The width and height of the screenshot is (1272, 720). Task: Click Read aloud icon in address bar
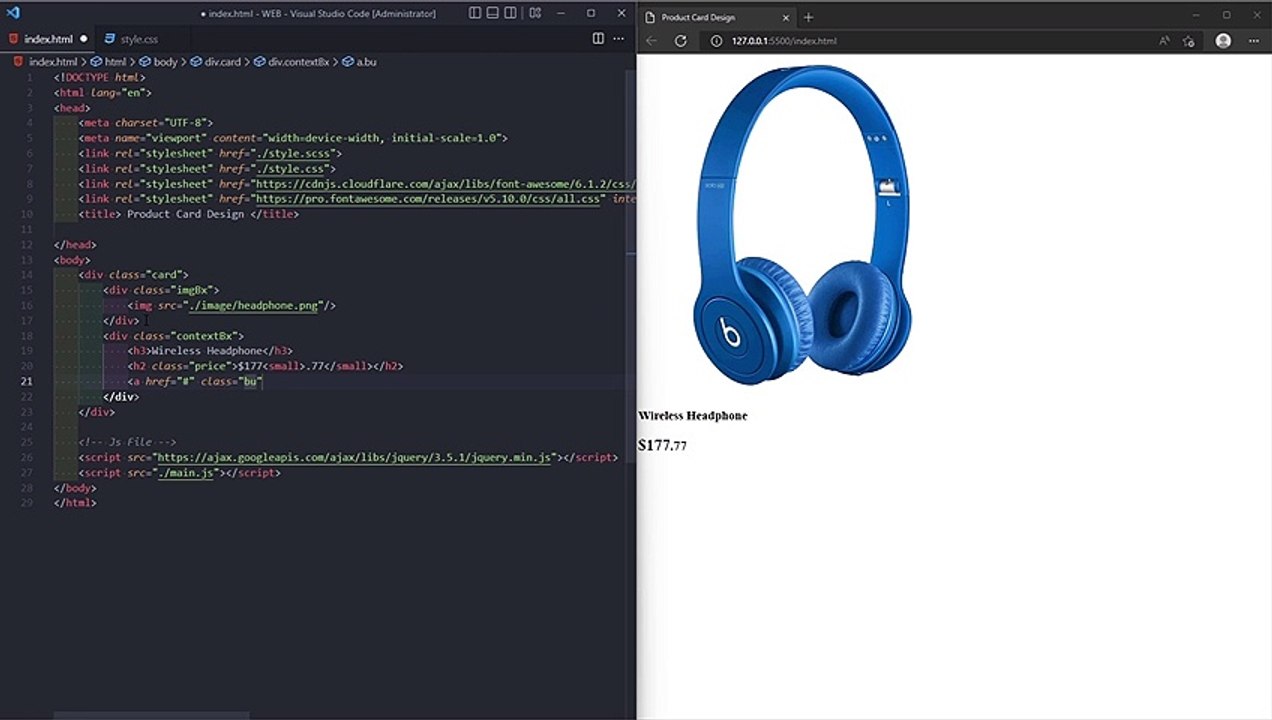(x=1164, y=41)
